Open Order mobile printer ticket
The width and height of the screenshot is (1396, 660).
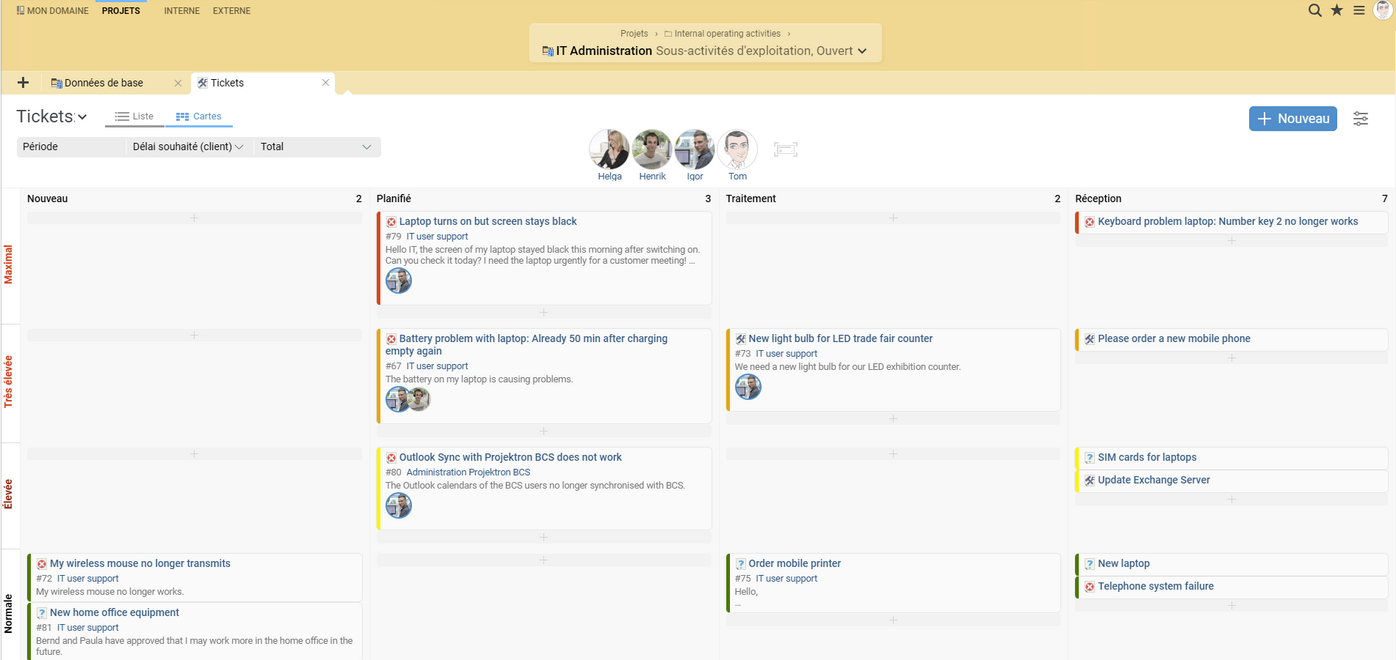(x=795, y=564)
